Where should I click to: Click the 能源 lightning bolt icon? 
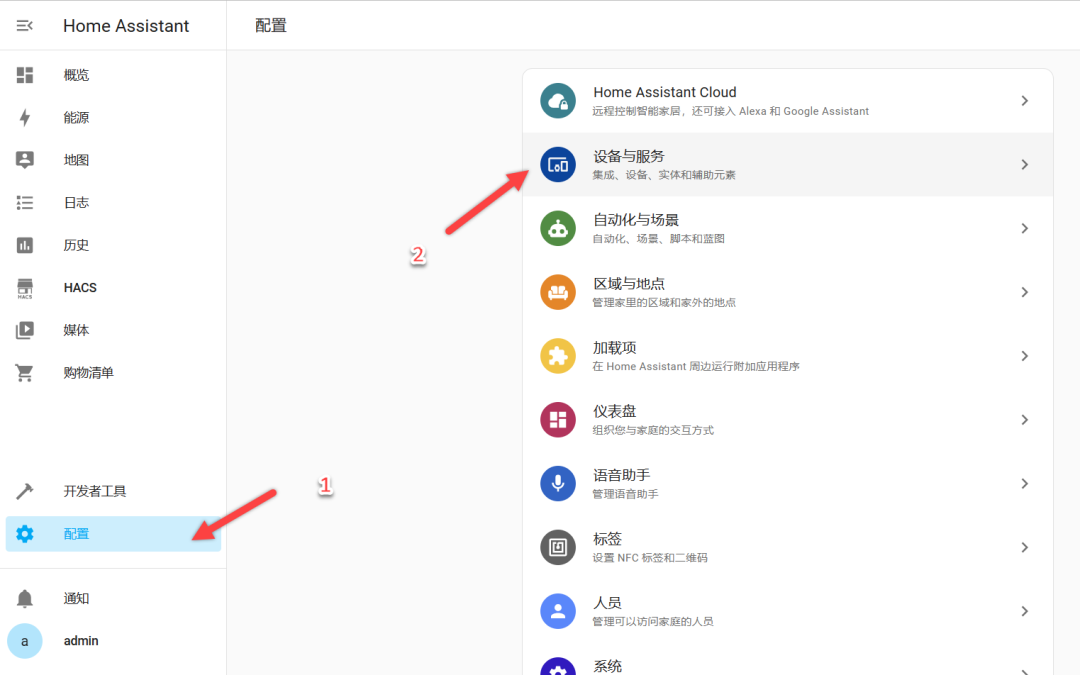coord(24,117)
